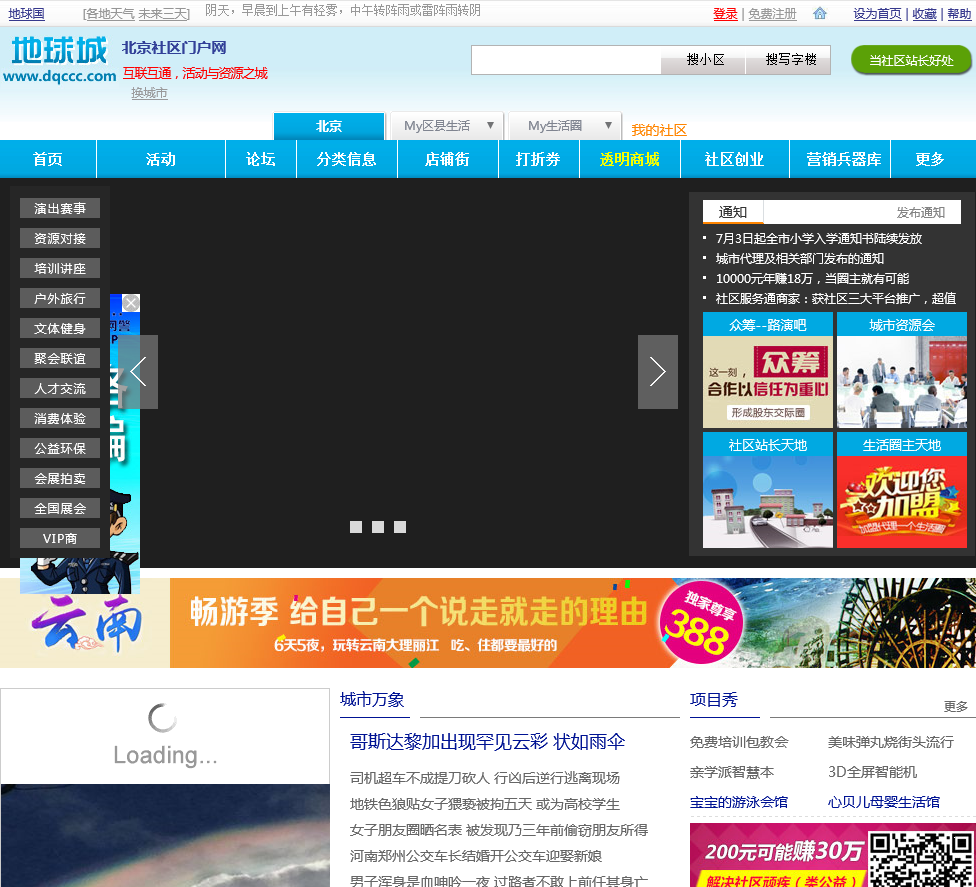The width and height of the screenshot is (976, 887).
Task: Open notice 城市代理及相关部门发布的通知
Action: [799, 258]
